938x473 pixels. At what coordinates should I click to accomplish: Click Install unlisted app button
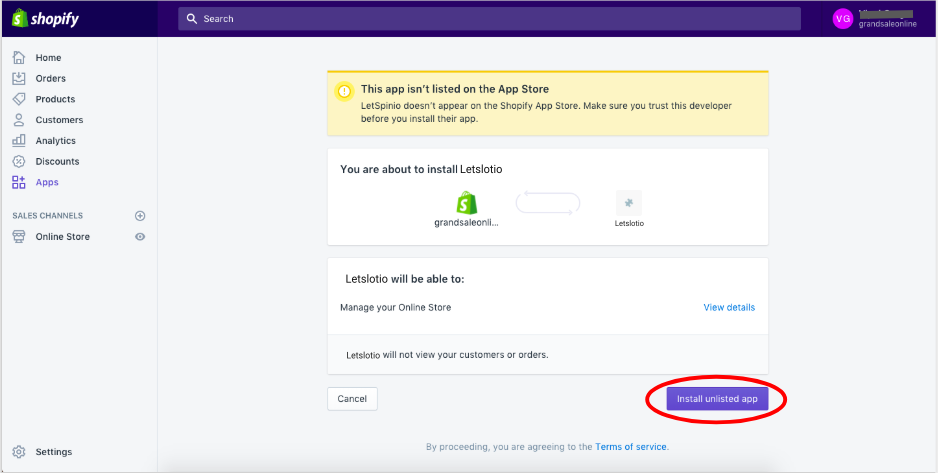(x=717, y=399)
